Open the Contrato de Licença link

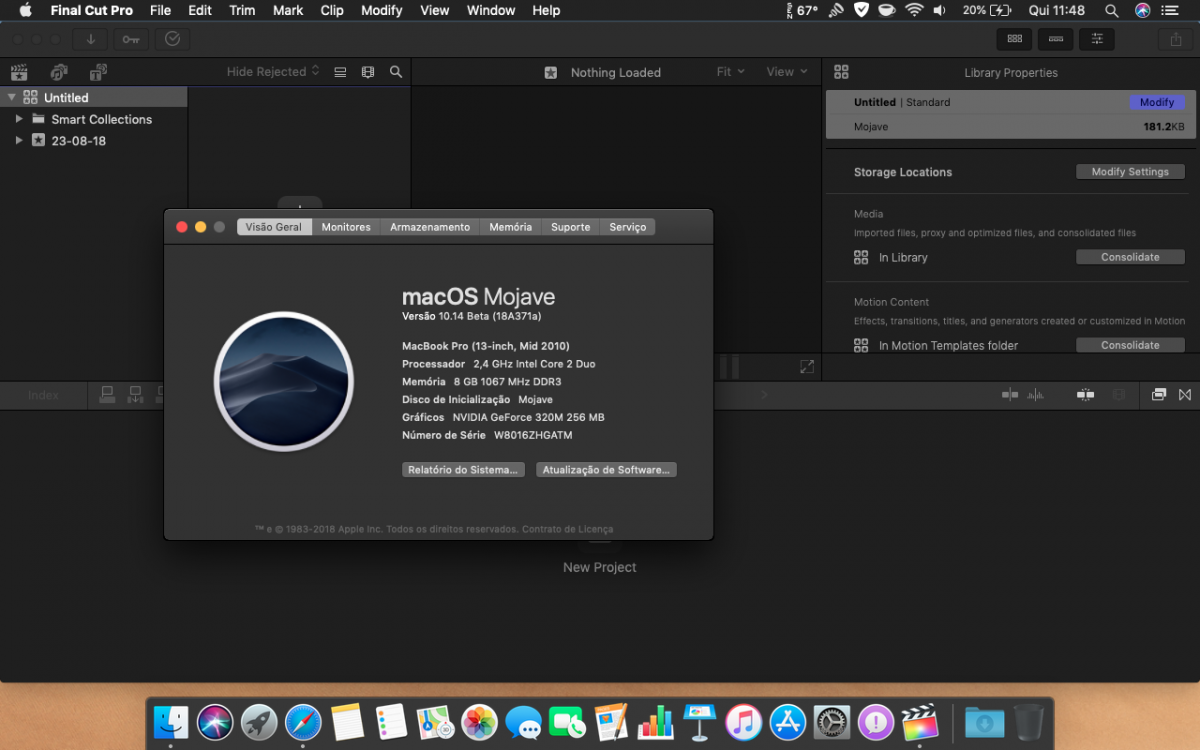pyautogui.click(x=568, y=529)
